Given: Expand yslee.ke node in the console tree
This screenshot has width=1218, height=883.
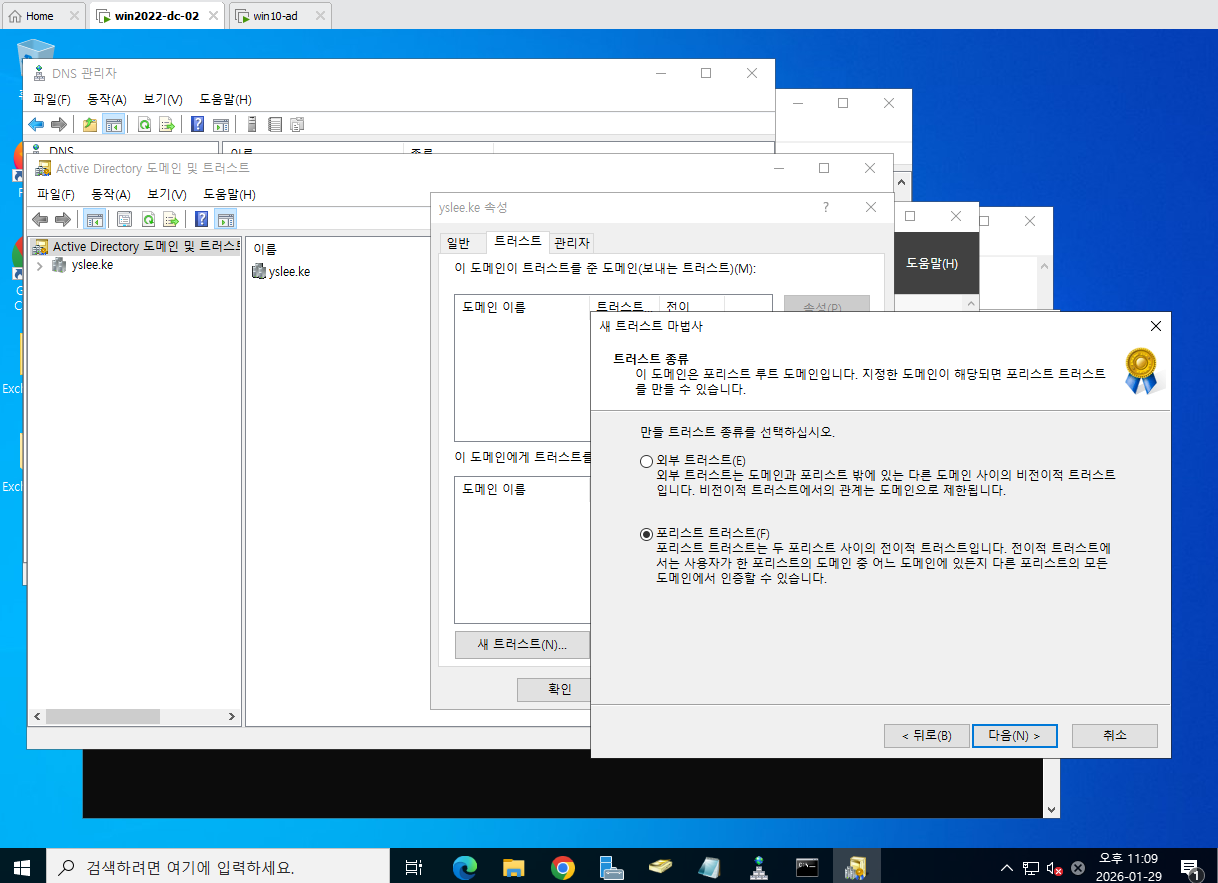Looking at the screenshot, I should point(39,266).
